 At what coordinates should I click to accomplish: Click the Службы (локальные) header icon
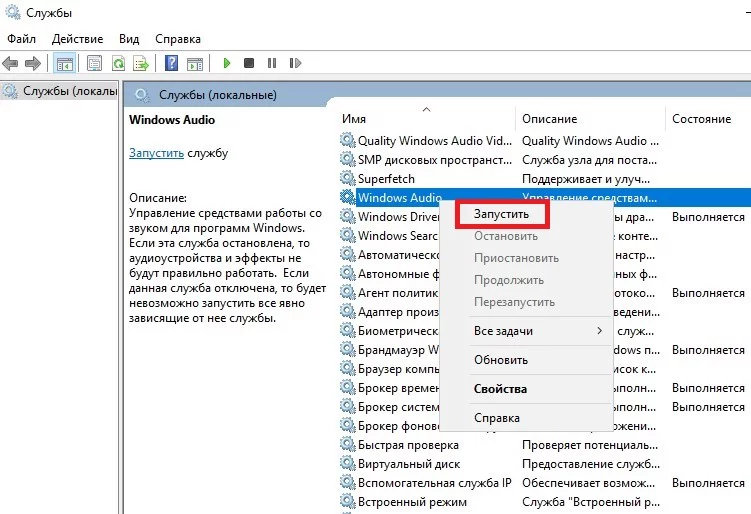(142, 95)
